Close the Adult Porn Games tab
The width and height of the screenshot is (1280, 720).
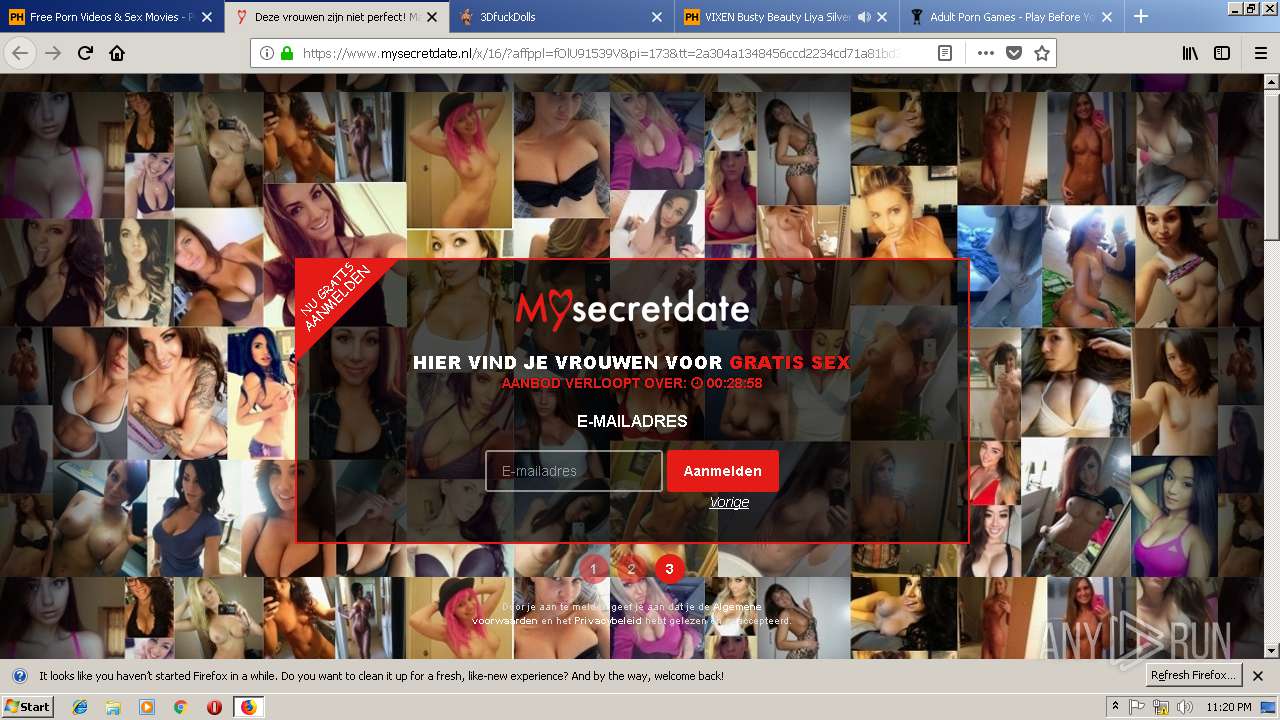click(1107, 17)
